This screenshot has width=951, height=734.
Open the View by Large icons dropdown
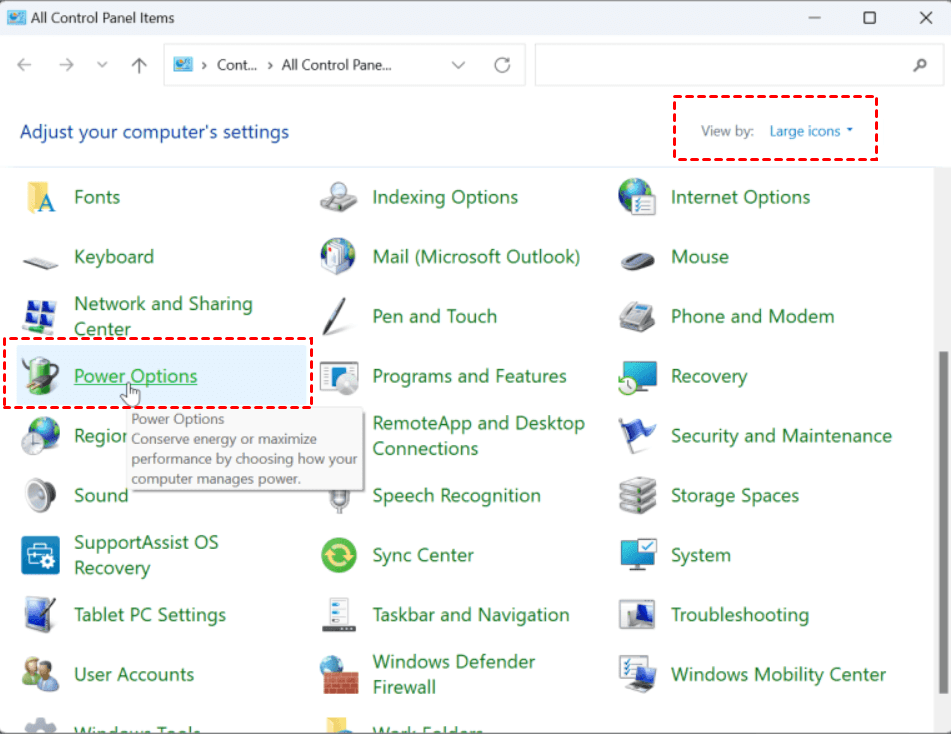(x=811, y=131)
